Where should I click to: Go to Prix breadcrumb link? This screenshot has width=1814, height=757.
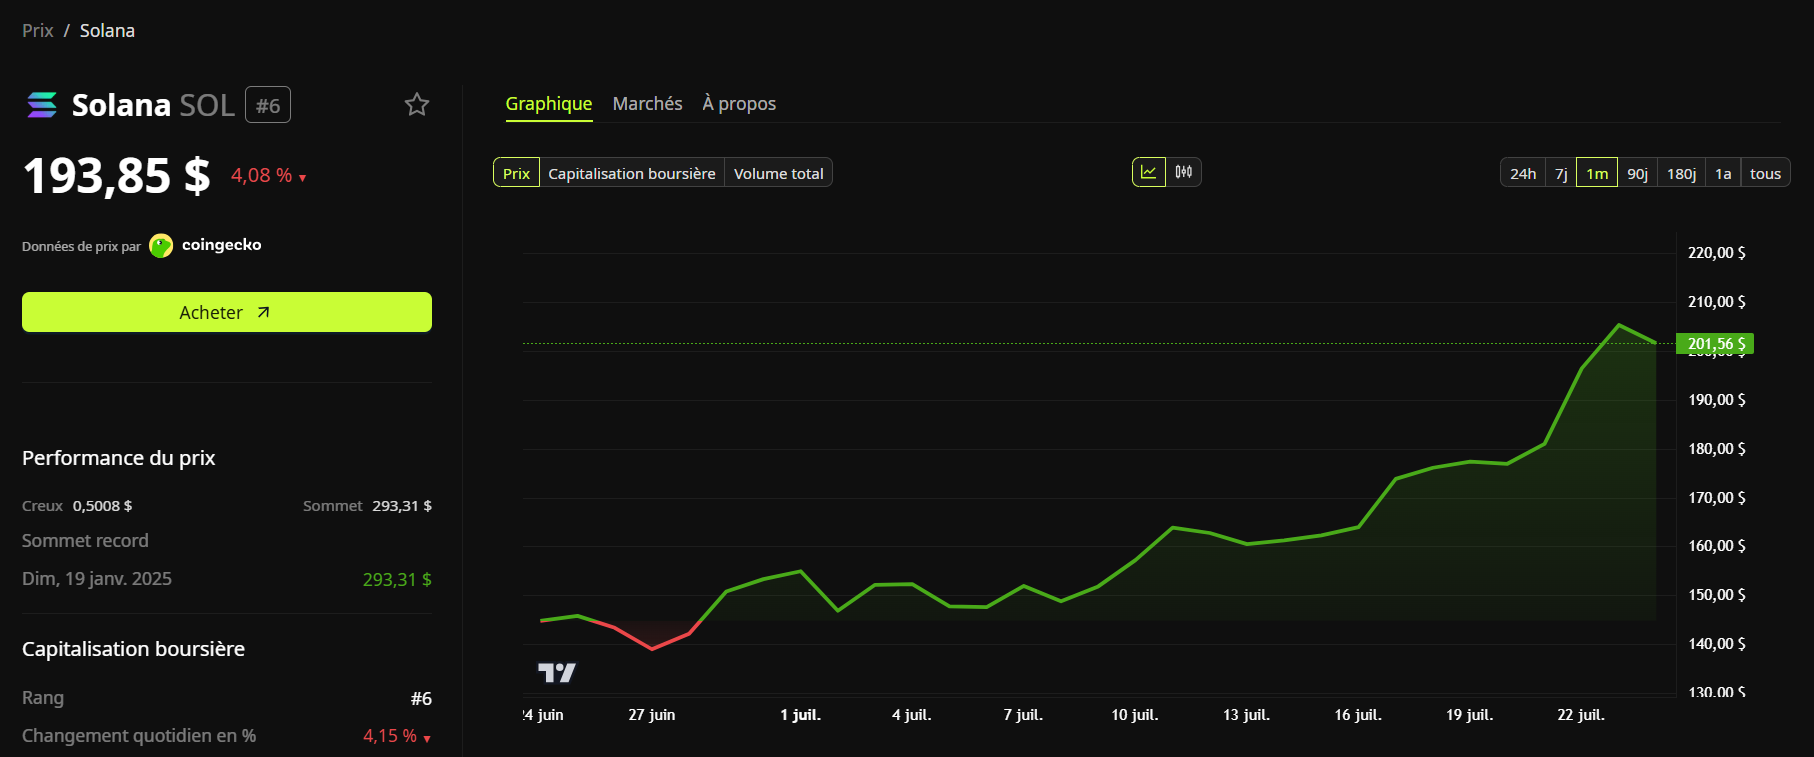[x=38, y=31]
